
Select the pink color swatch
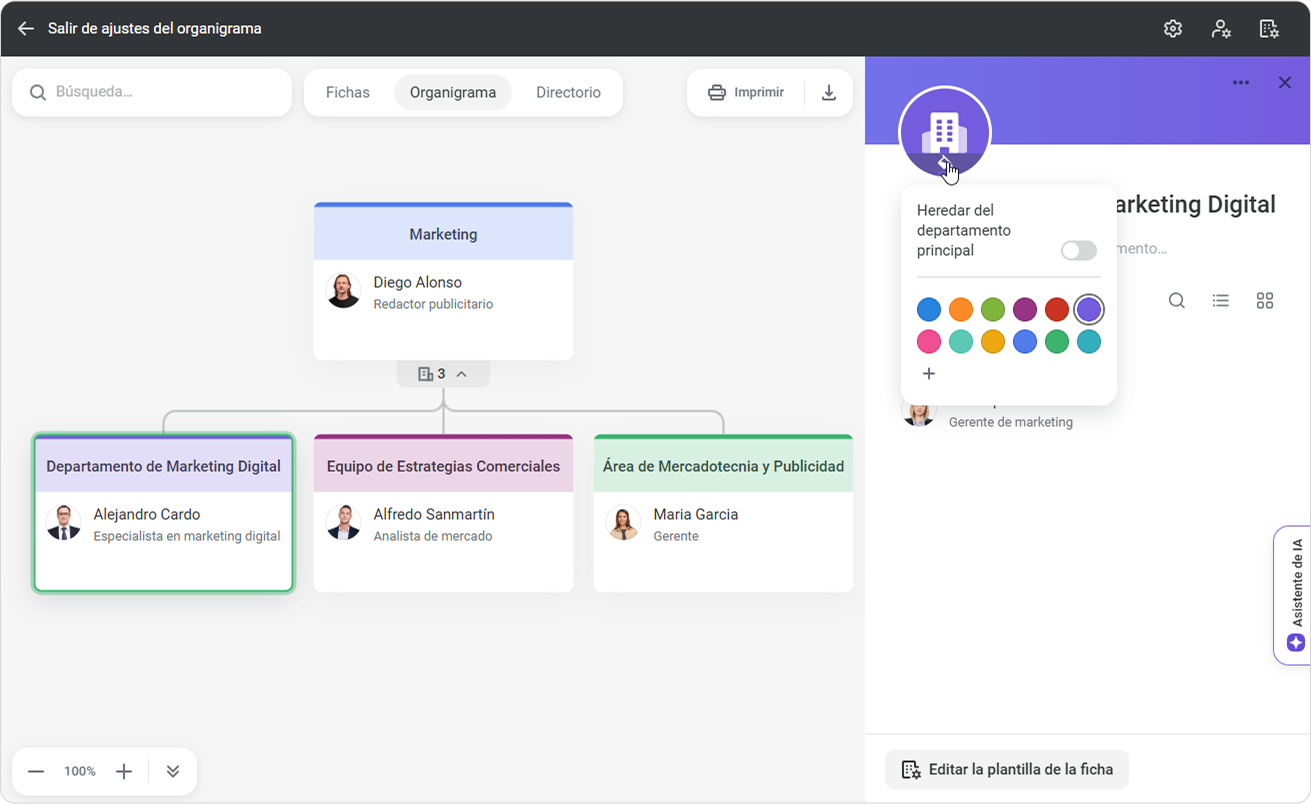(x=929, y=342)
